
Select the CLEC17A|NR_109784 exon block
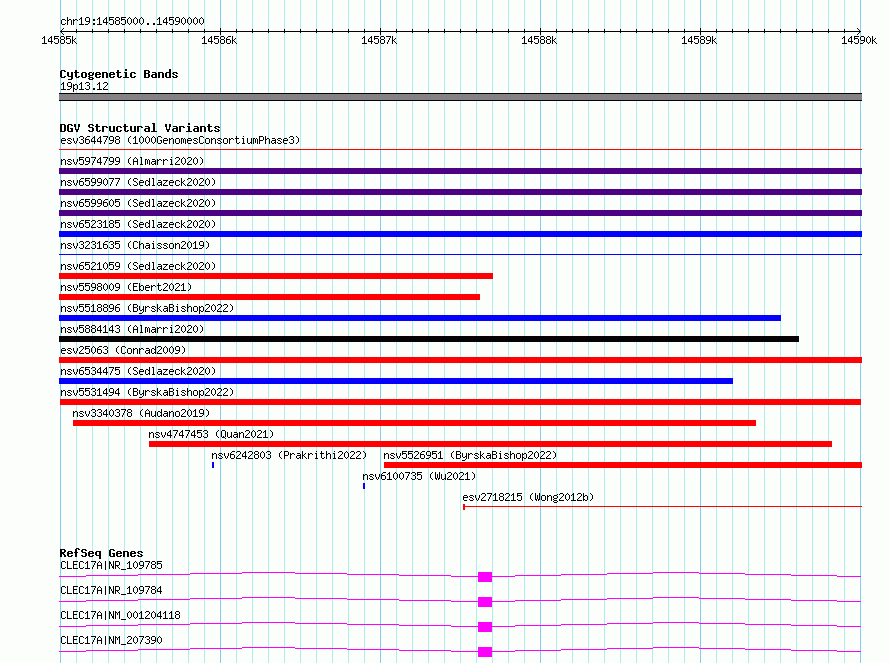pos(485,602)
